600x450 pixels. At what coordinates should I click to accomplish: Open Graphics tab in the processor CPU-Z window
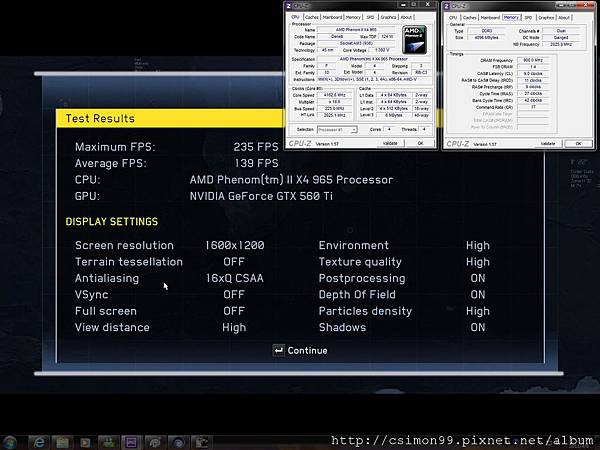click(x=388, y=17)
